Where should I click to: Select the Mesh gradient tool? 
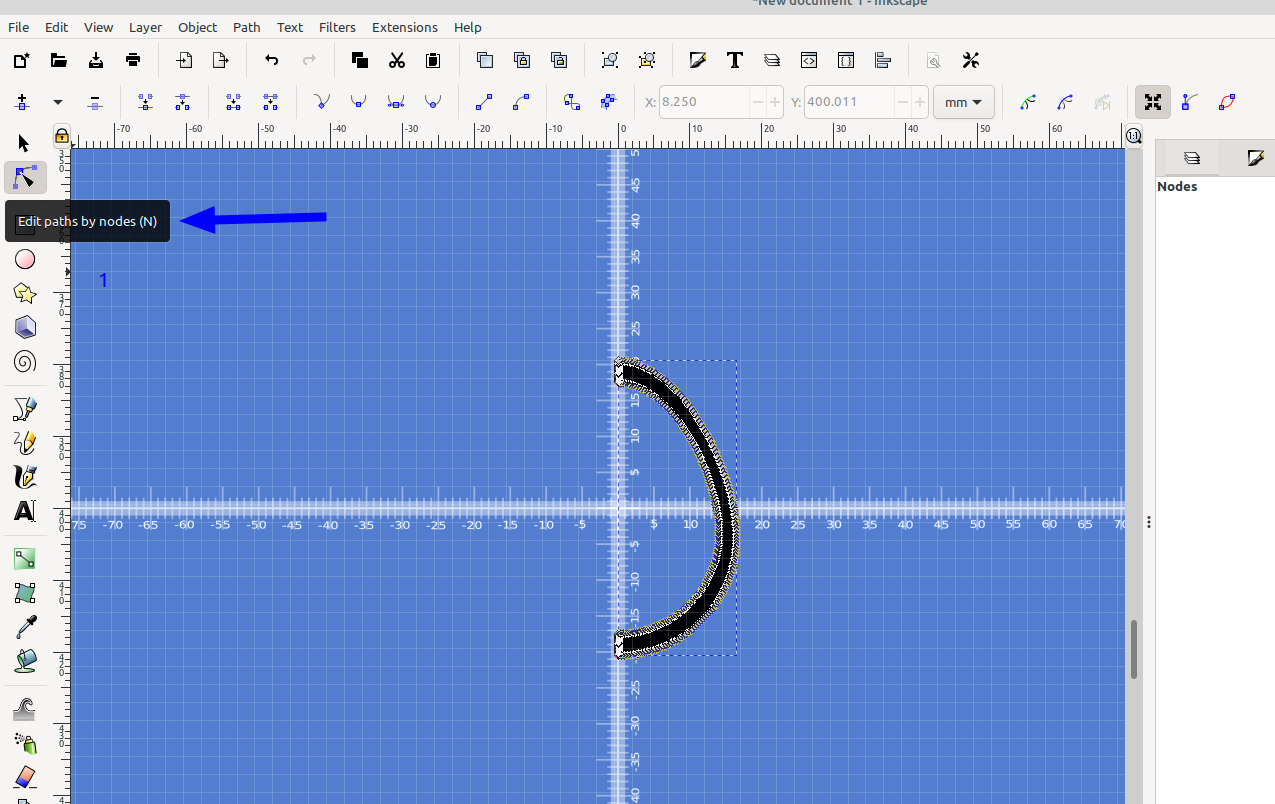[x=25, y=593]
